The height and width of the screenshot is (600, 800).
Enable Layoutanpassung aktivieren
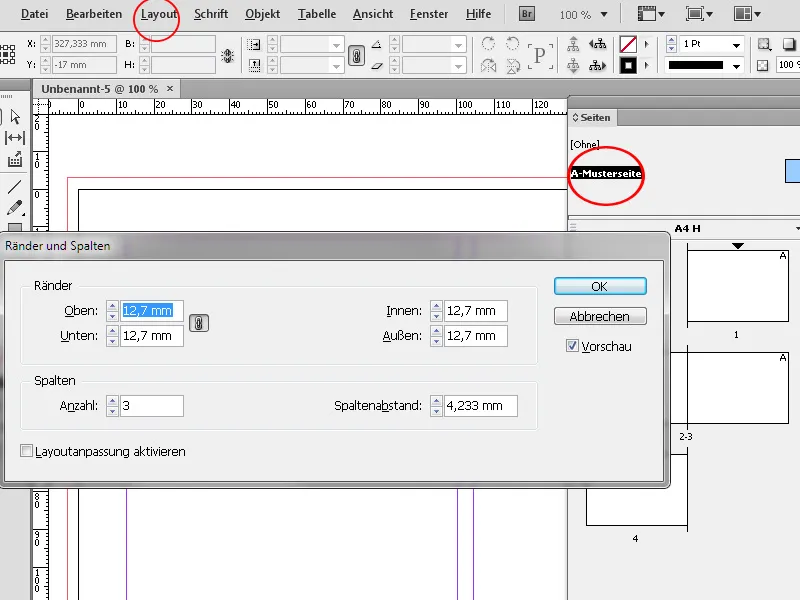tap(27, 451)
